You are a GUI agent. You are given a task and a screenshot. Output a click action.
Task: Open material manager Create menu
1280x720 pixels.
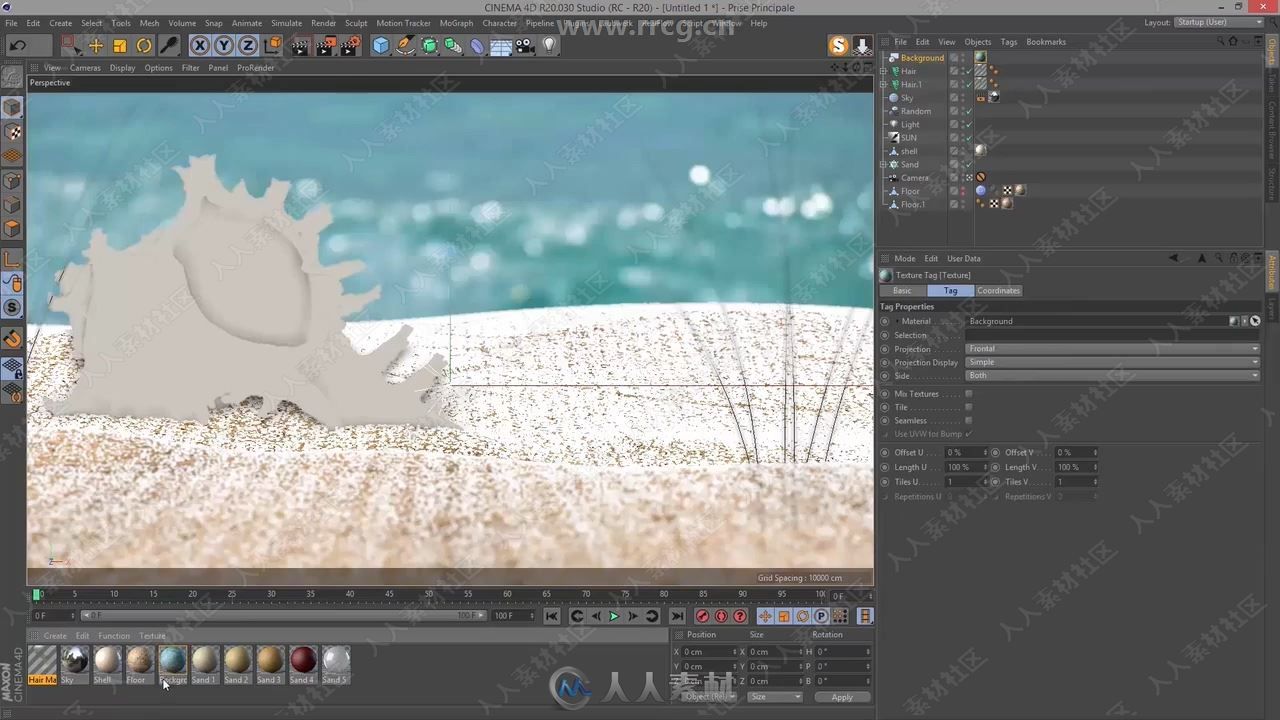click(x=55, y=636)
